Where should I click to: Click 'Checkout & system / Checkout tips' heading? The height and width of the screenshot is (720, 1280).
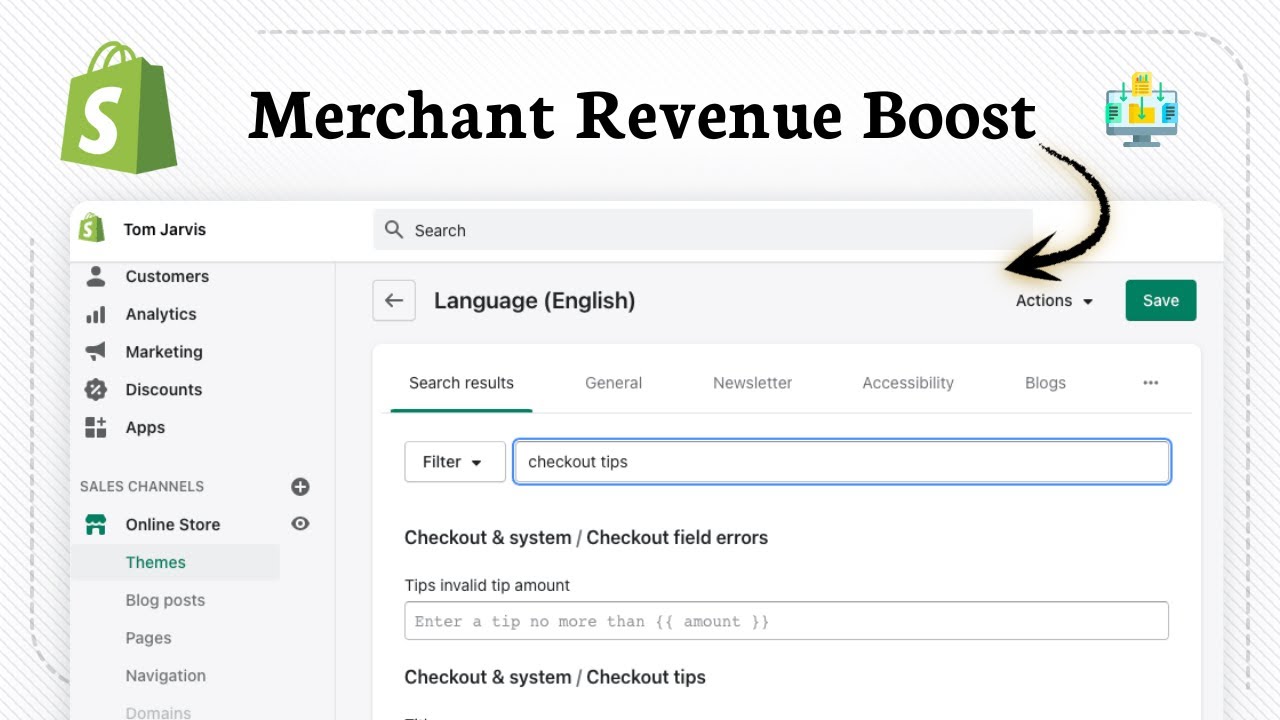555,677
